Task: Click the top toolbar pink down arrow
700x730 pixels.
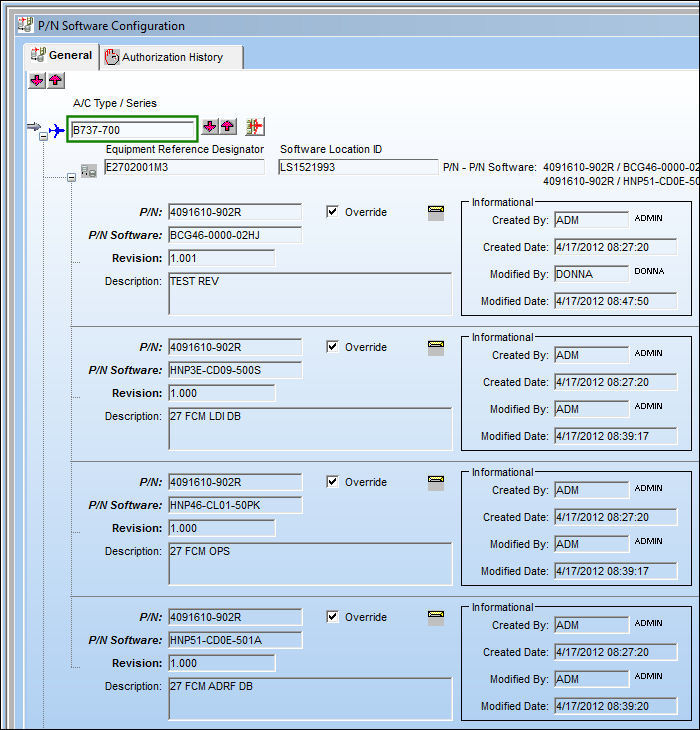Action: pyautogui.click(x=37, y=81)
